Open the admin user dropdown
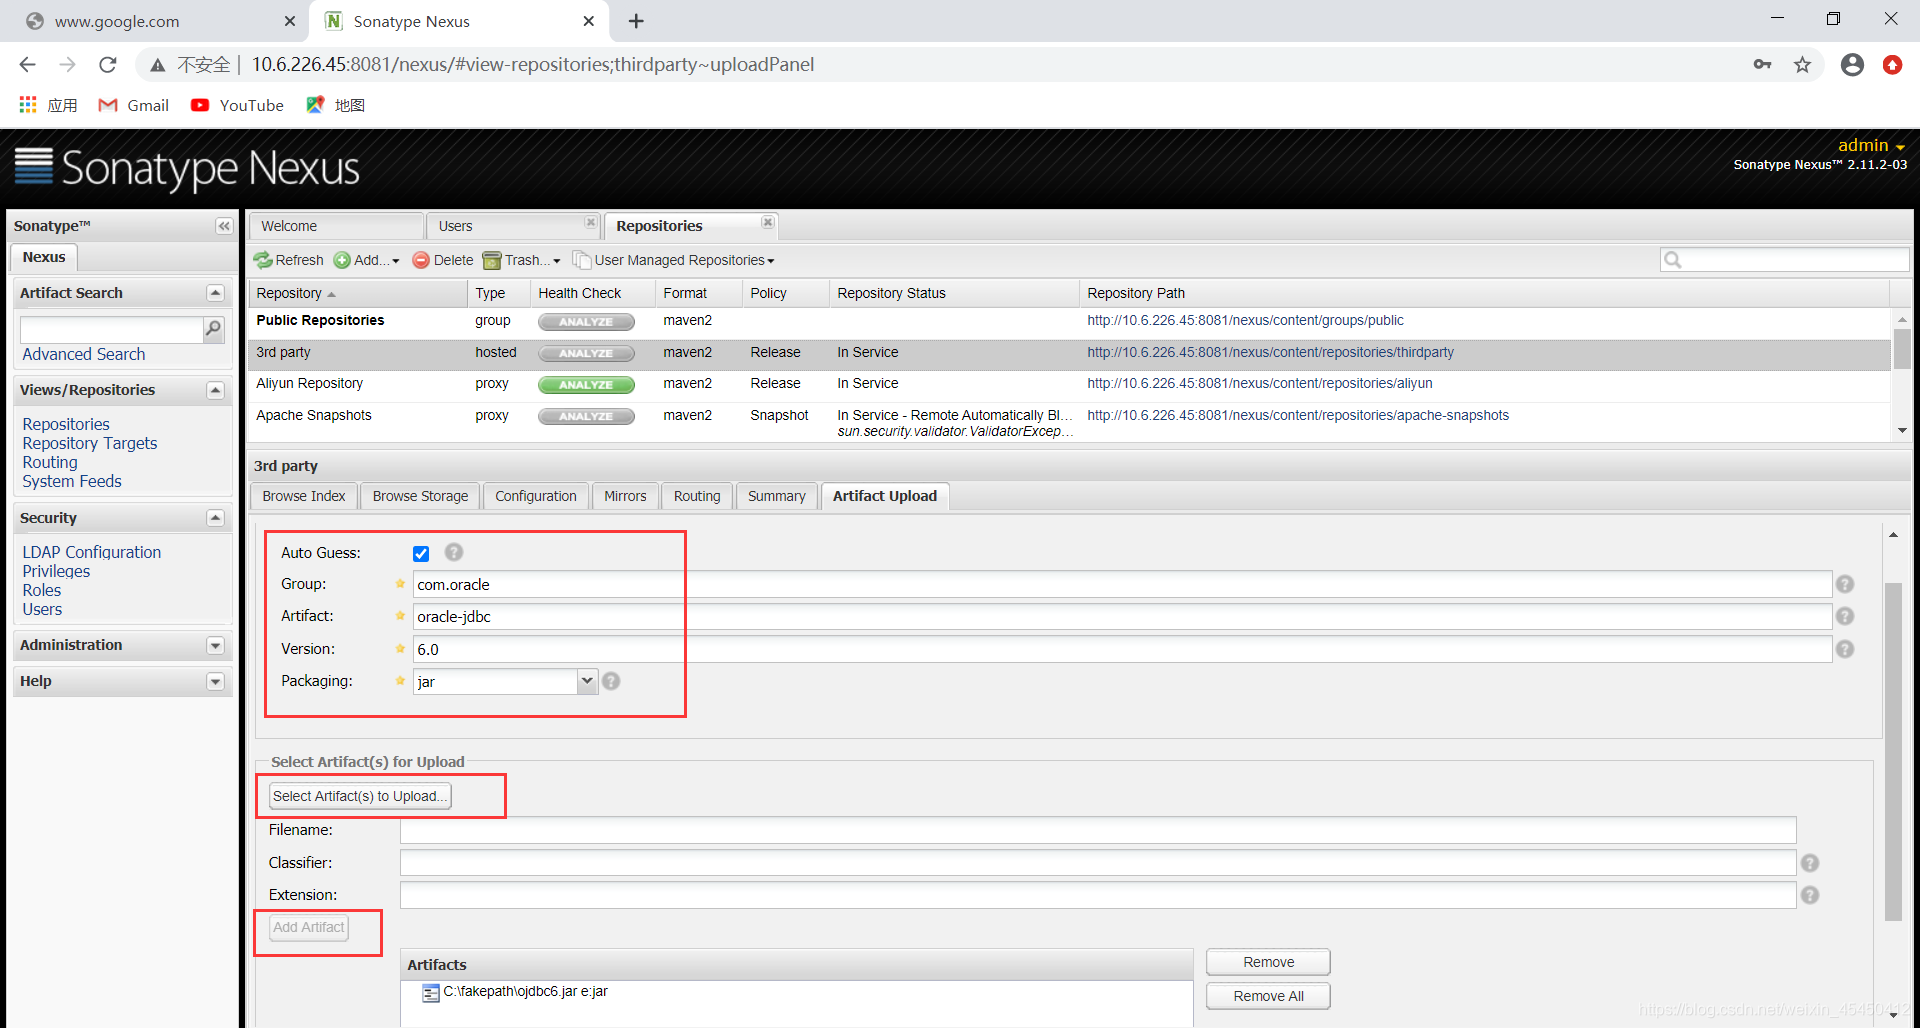The image size is (1920, 1028). pos(1871,145)
